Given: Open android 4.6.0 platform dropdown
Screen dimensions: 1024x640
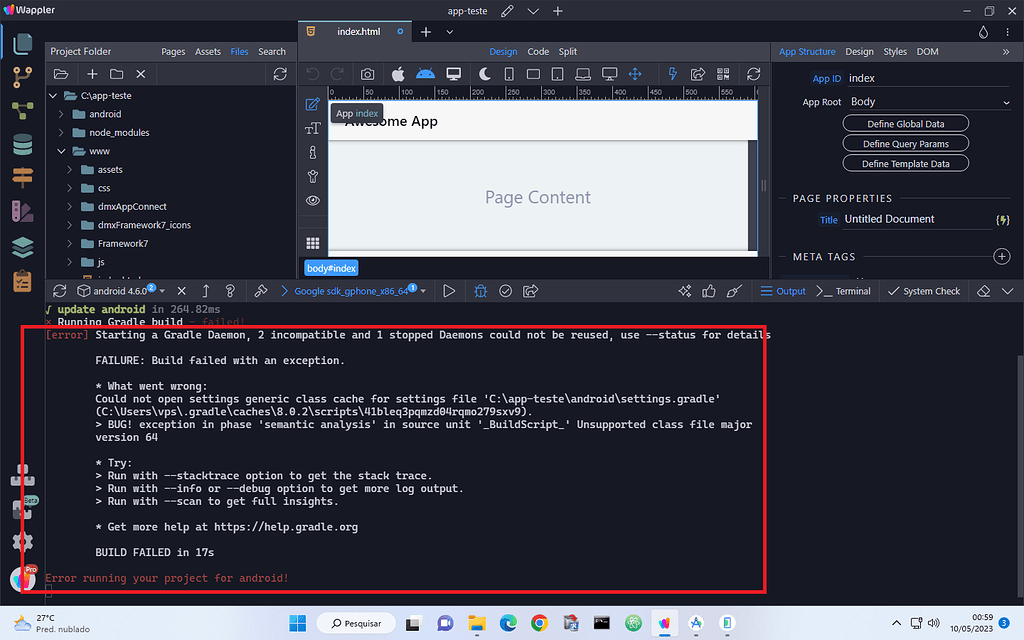Looking at the screenshot, I should pyautogui.click(x=121, y=291).
